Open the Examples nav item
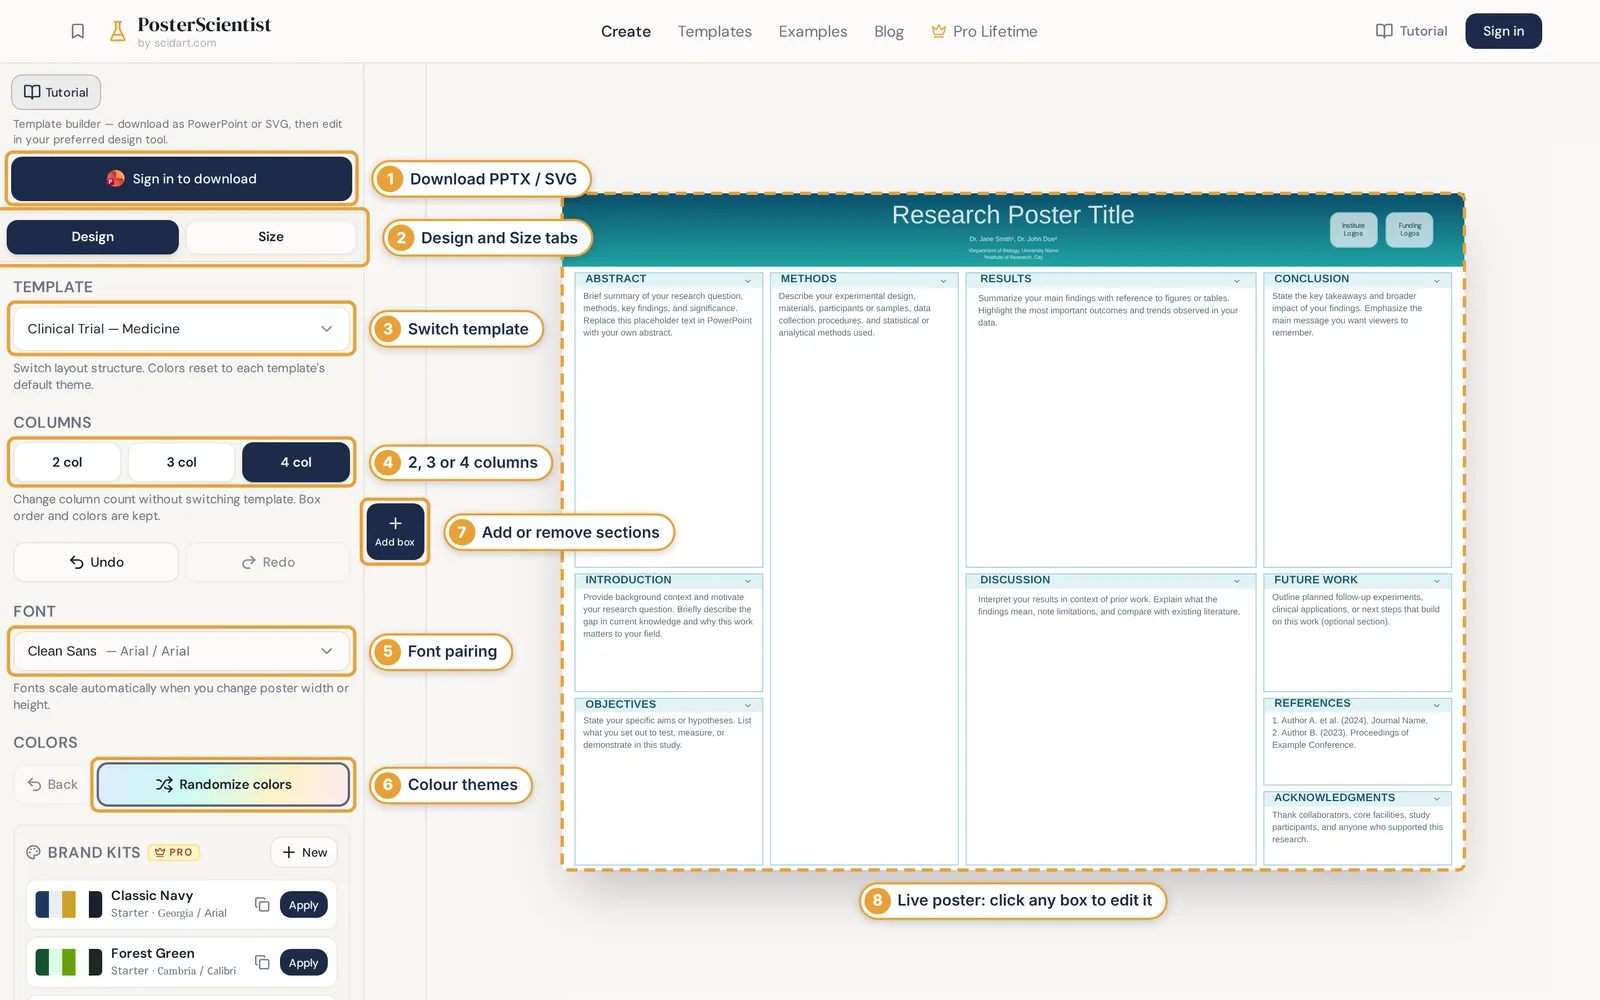The height and width of the screenshot is (1000, 1600). 813,31
